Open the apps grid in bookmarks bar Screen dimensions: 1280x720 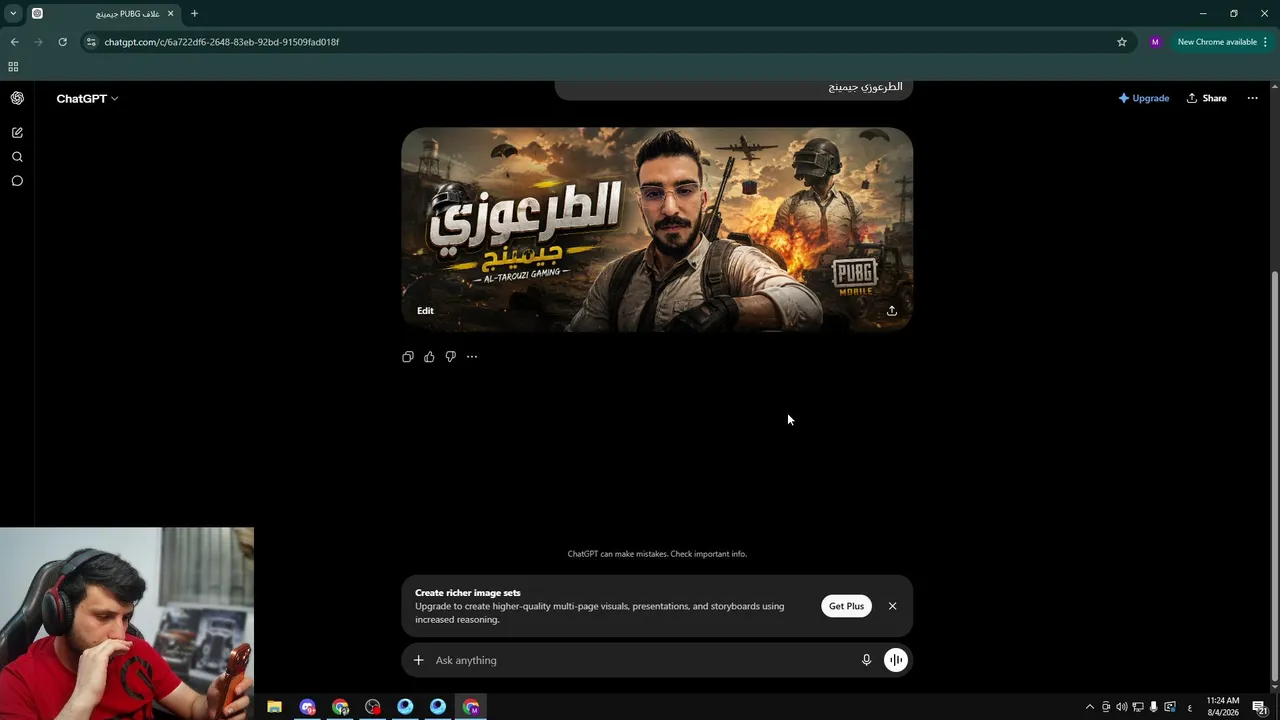13,67
